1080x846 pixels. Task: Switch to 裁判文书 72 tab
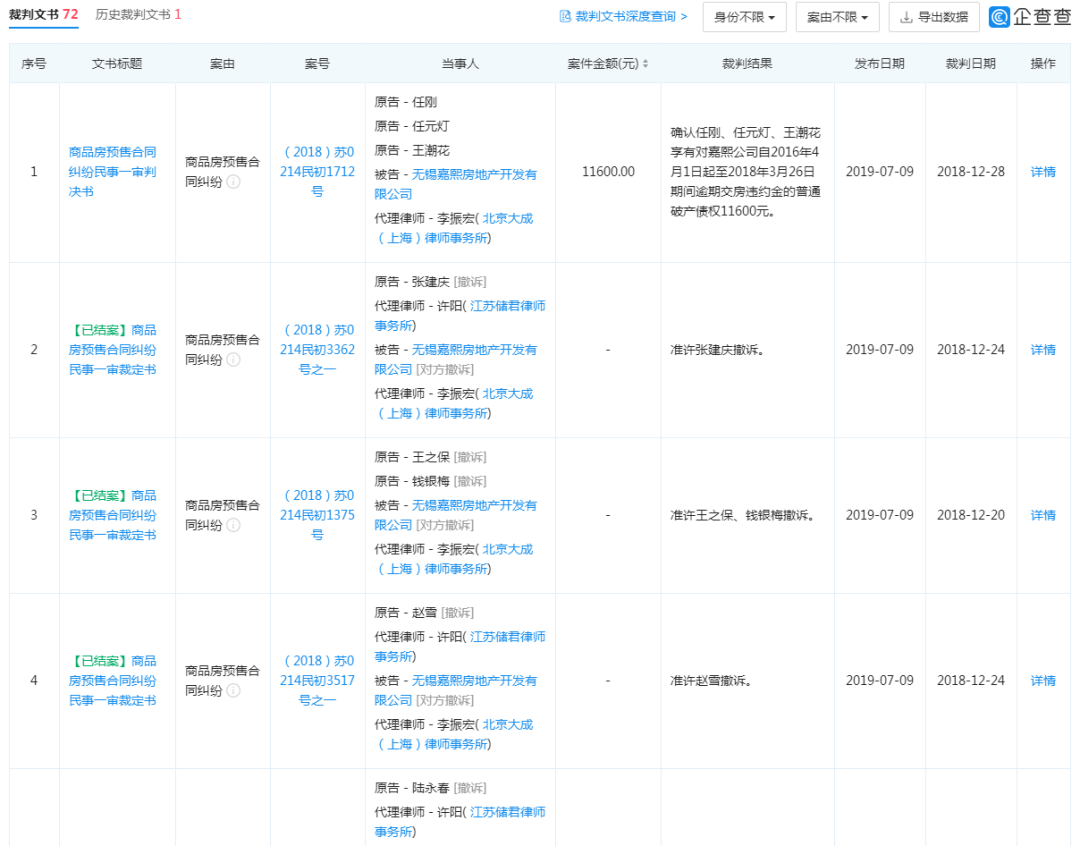pyautogui.click(x=43, y=14)
